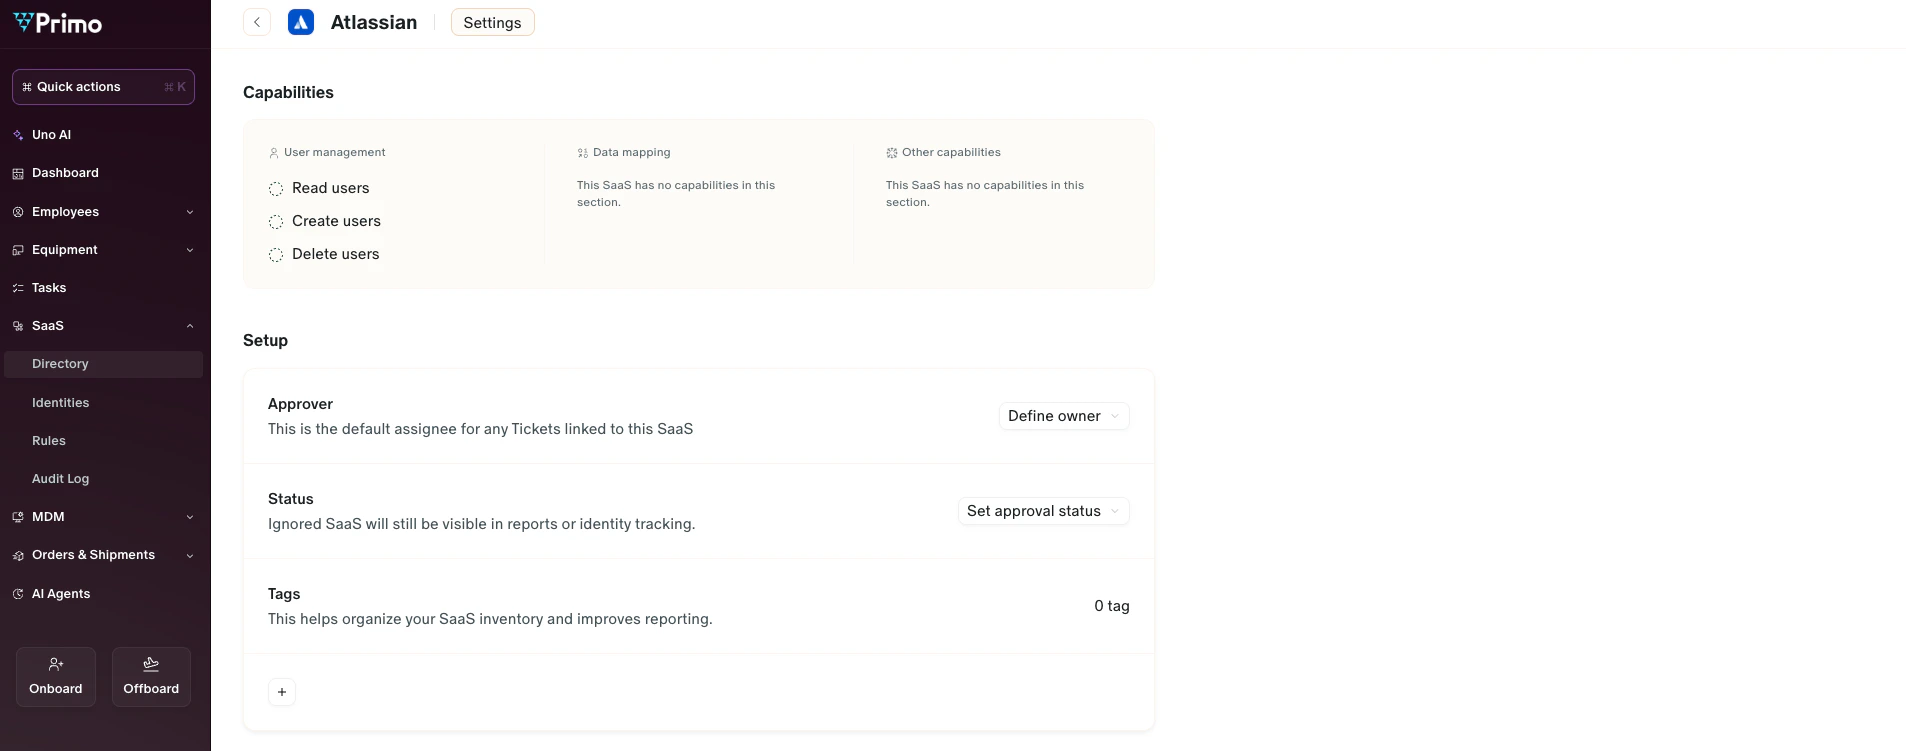Open Set approval status dropdown
Viewport: 1906px width, 751px height.
[1044, 511]
